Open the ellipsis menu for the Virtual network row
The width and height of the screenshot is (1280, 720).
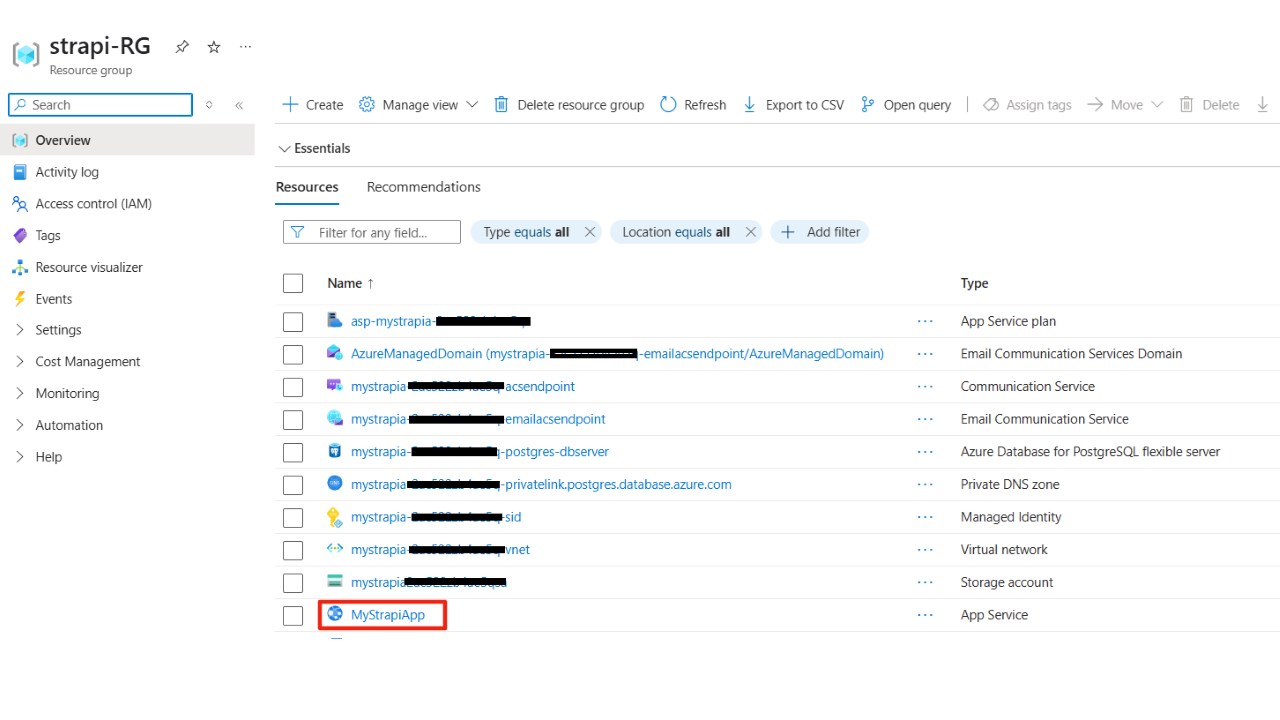point(925,549)
